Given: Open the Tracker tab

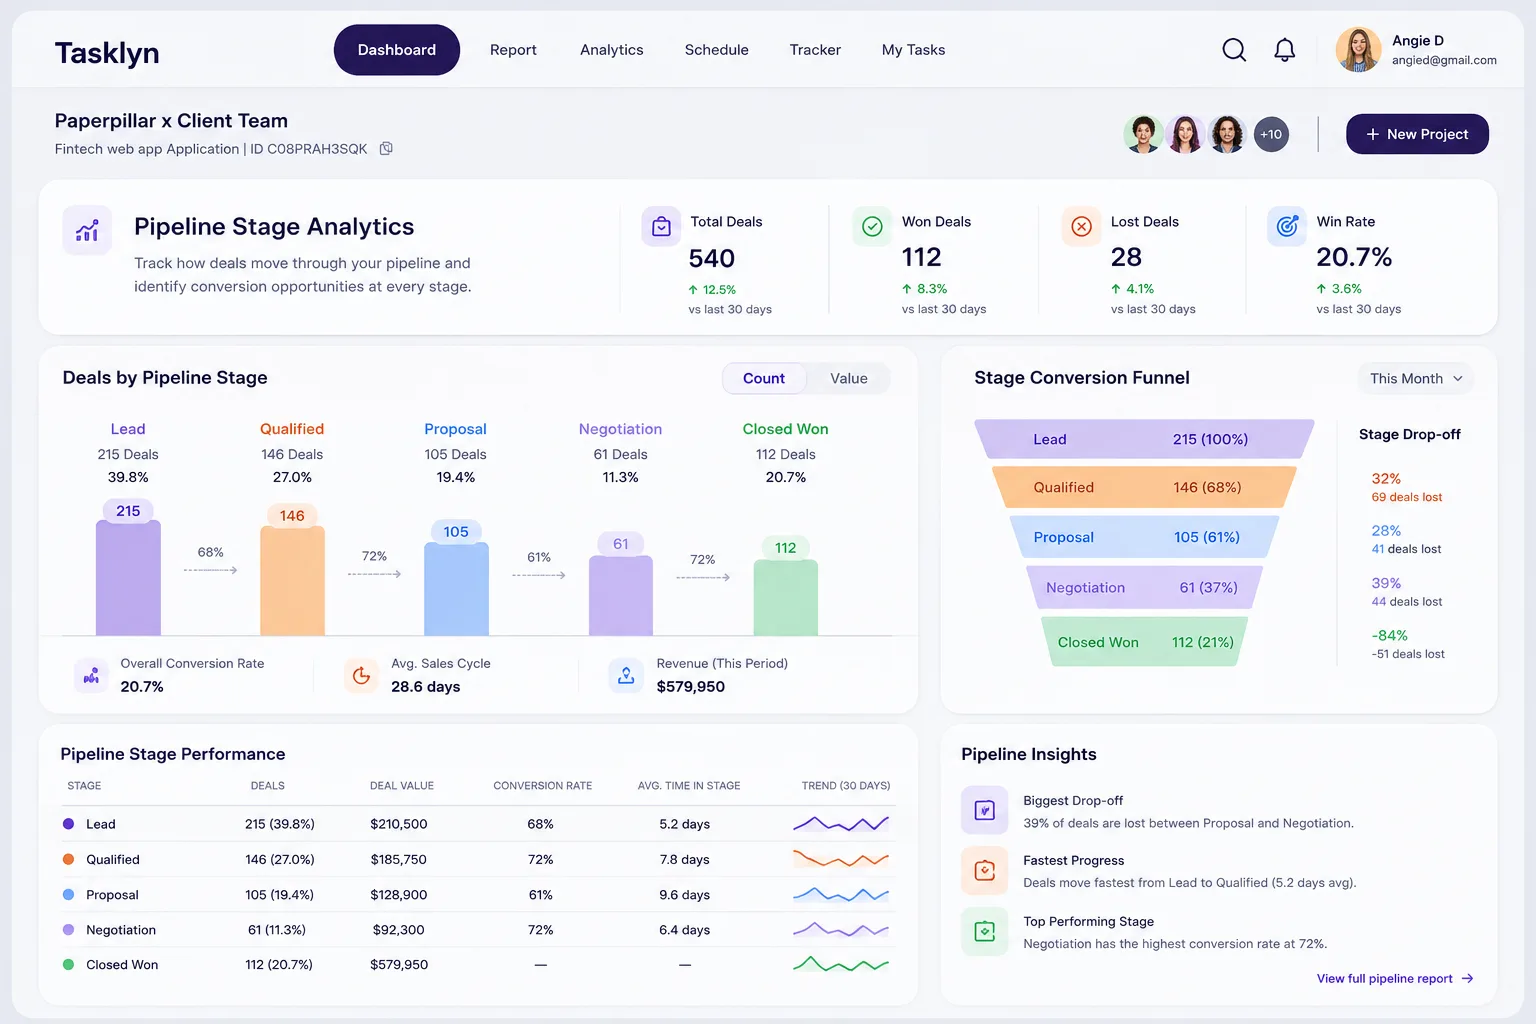Looking at the screenshot, I should pyautogui.click(x=815, y=50).
